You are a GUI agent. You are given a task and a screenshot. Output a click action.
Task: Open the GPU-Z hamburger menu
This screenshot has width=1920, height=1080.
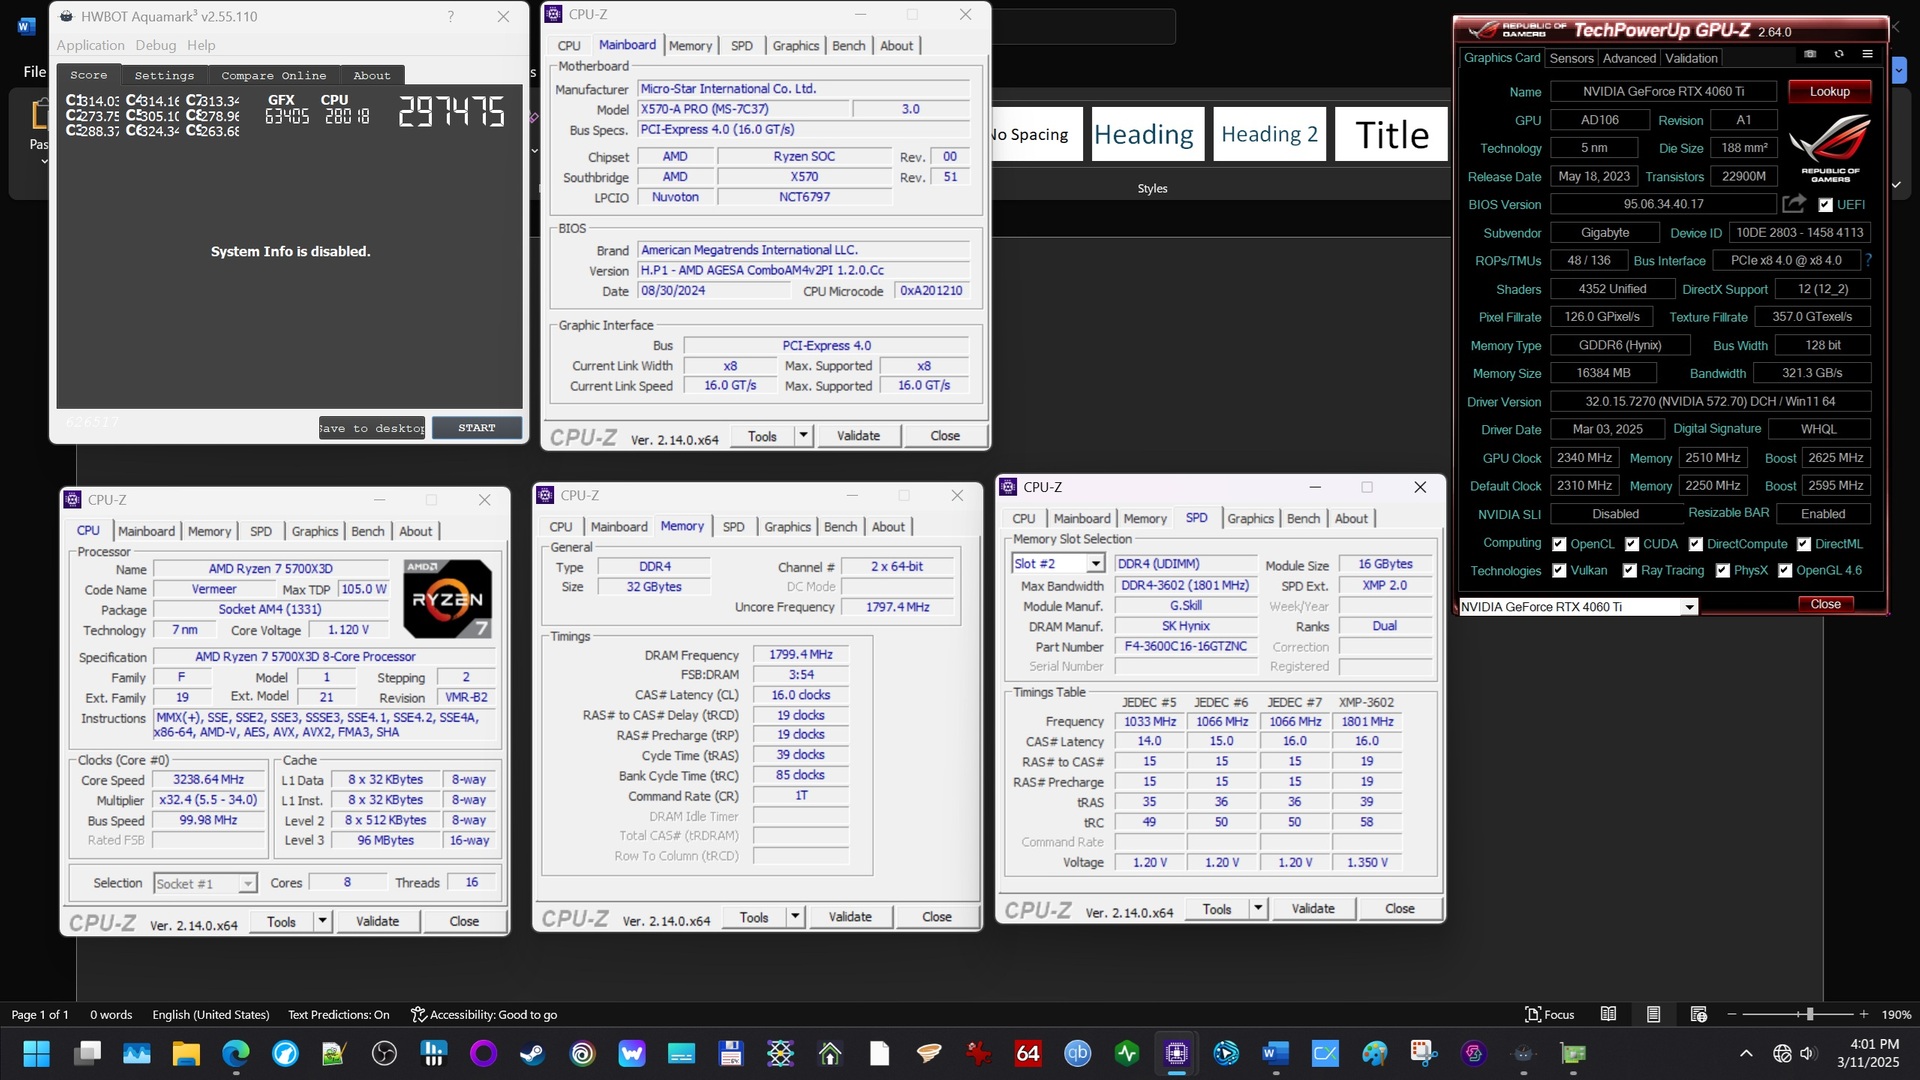(1867, 54)
